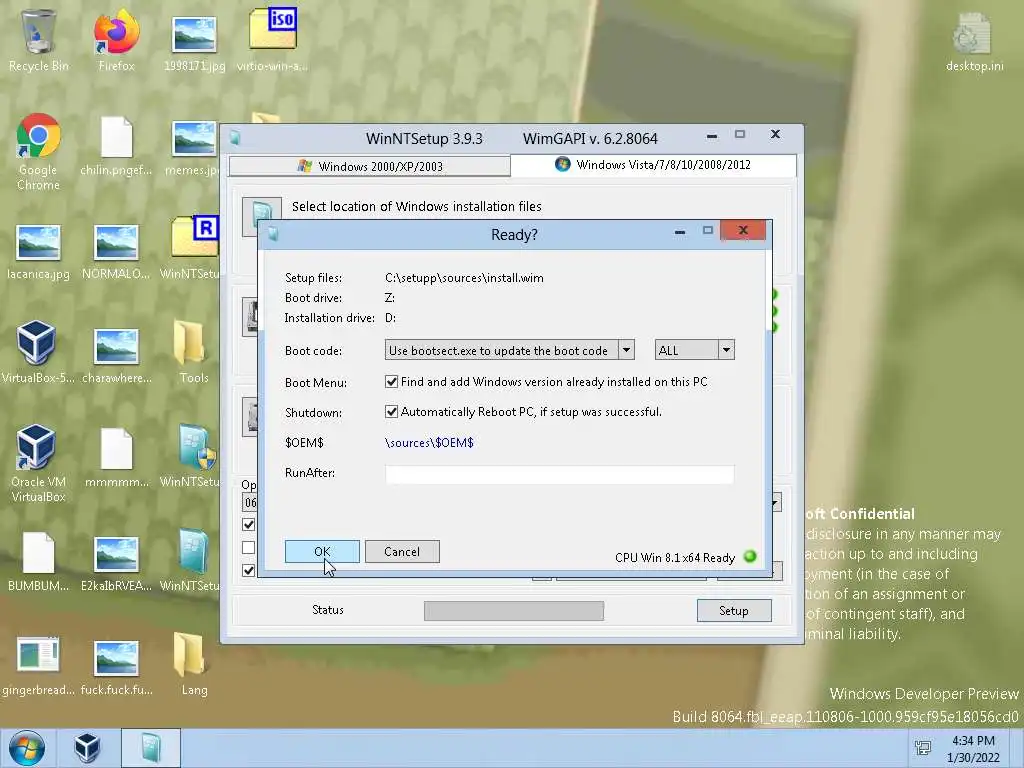Select the desktop.ini file icon
The width and height of the screenshot is (1024, 768).
[974, 40]
